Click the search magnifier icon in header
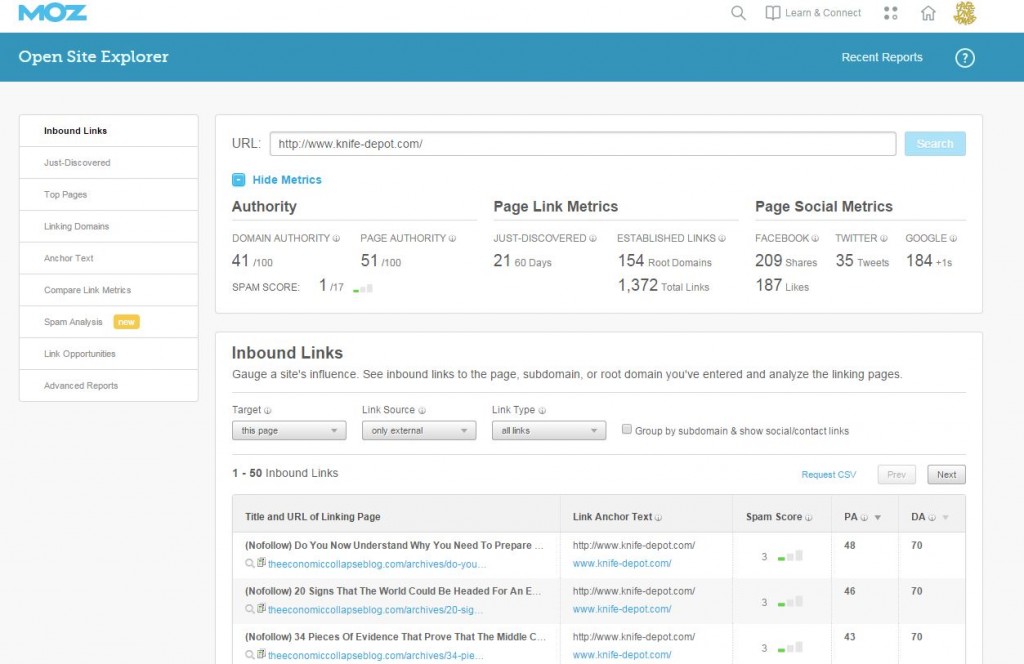 click(738, 13)
